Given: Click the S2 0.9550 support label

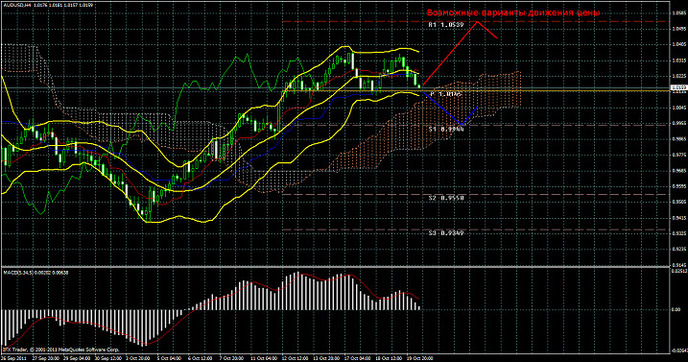Looking at the screenshot, I should click(x=446, y=198).
